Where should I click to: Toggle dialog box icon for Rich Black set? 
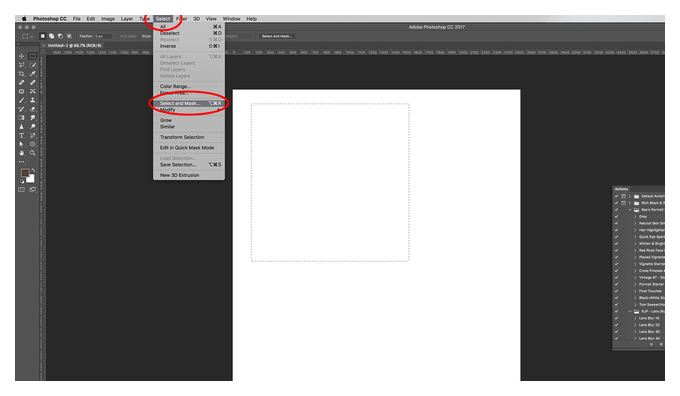(623, 203)
